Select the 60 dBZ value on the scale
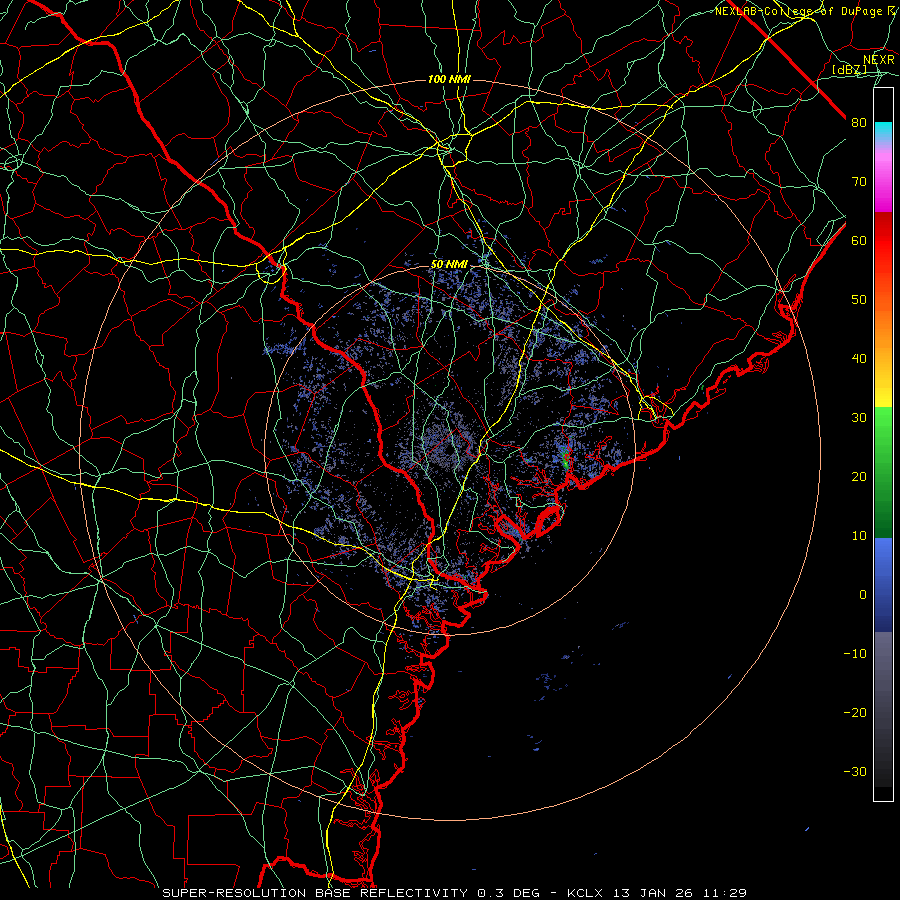 [x=859, y=241]
